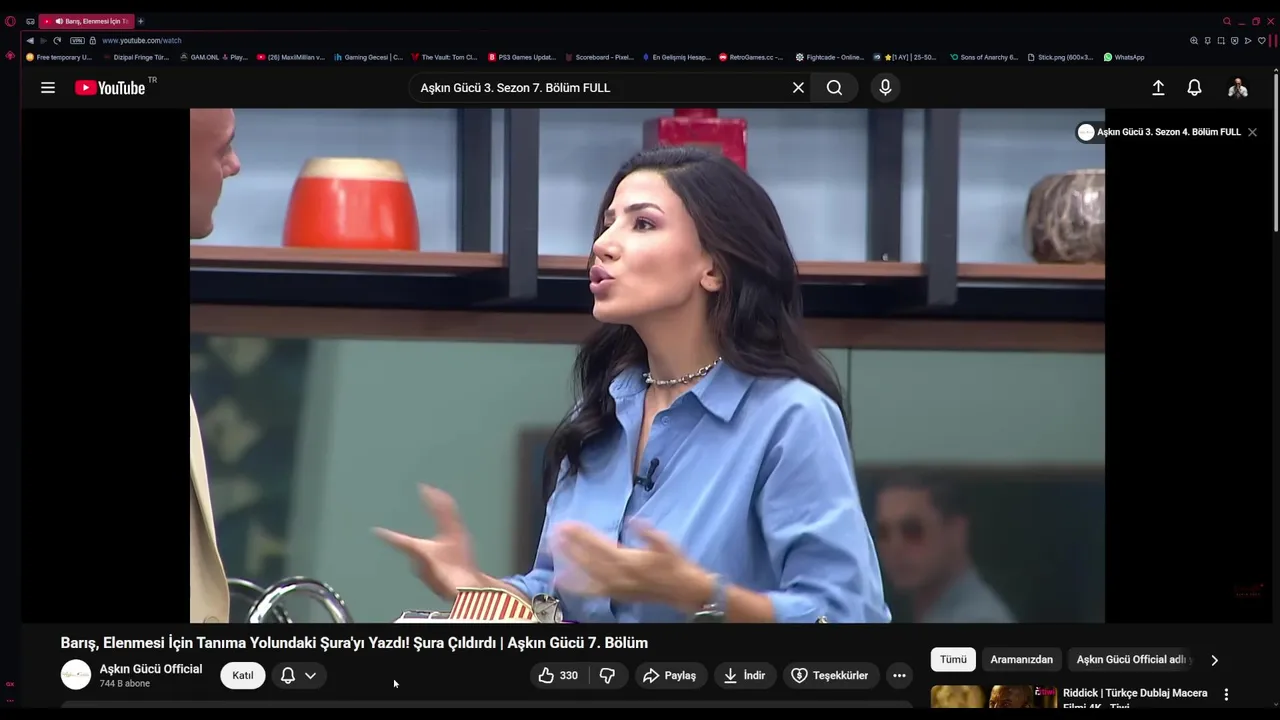This screenshot has height=720, width=1280.
Task: Open the Opera main menu logo
Action: point(10,21)
